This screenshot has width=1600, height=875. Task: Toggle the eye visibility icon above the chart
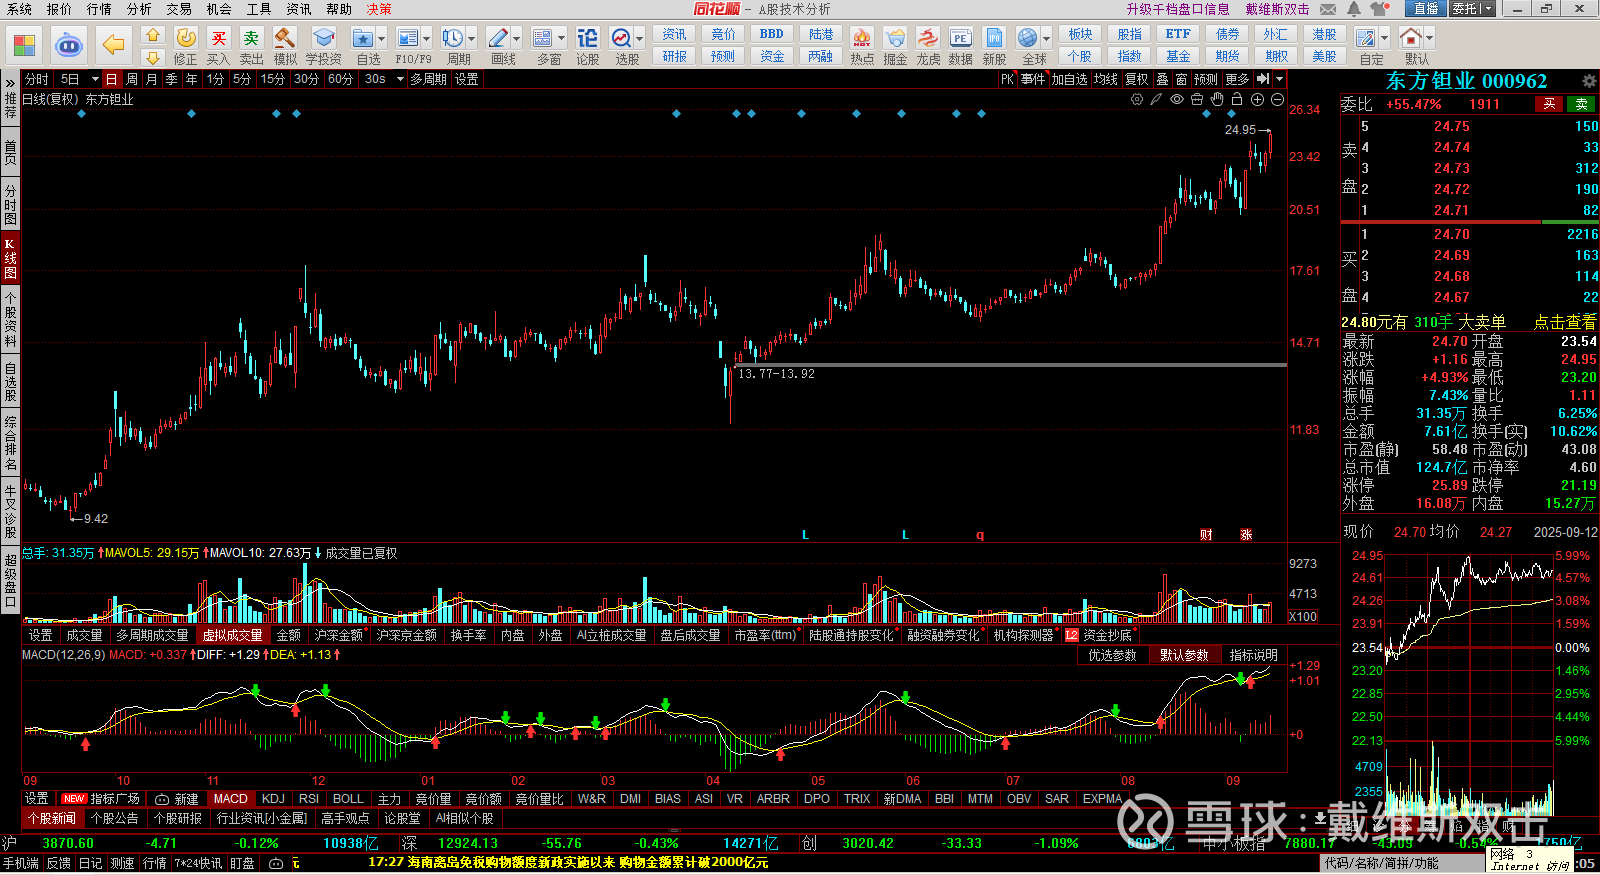coord(1177,99)
